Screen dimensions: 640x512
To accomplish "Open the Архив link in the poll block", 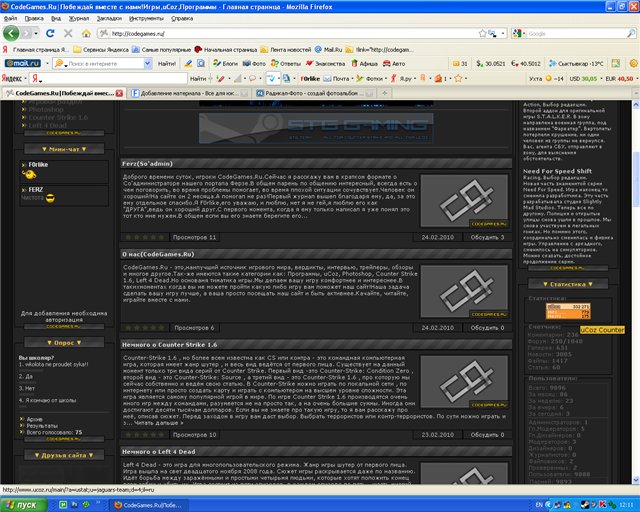I will click(34, 419).
